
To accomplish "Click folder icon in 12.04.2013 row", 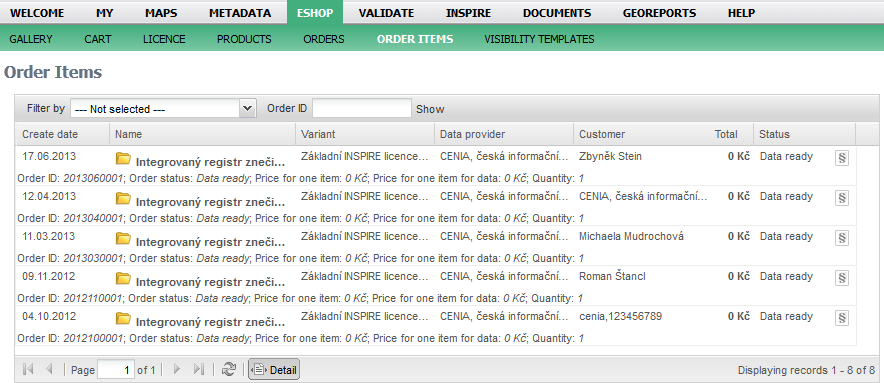I will point(123,198).
